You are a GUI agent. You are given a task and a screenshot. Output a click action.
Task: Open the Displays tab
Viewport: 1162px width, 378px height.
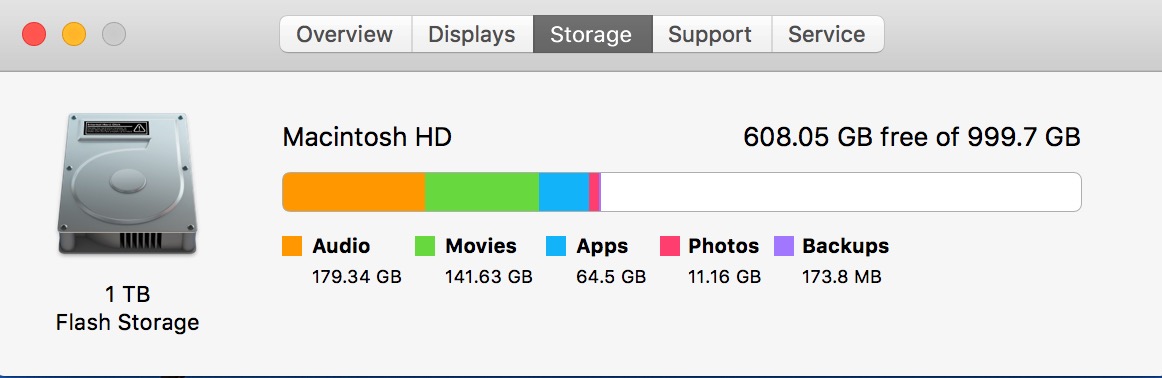(472, 34)
